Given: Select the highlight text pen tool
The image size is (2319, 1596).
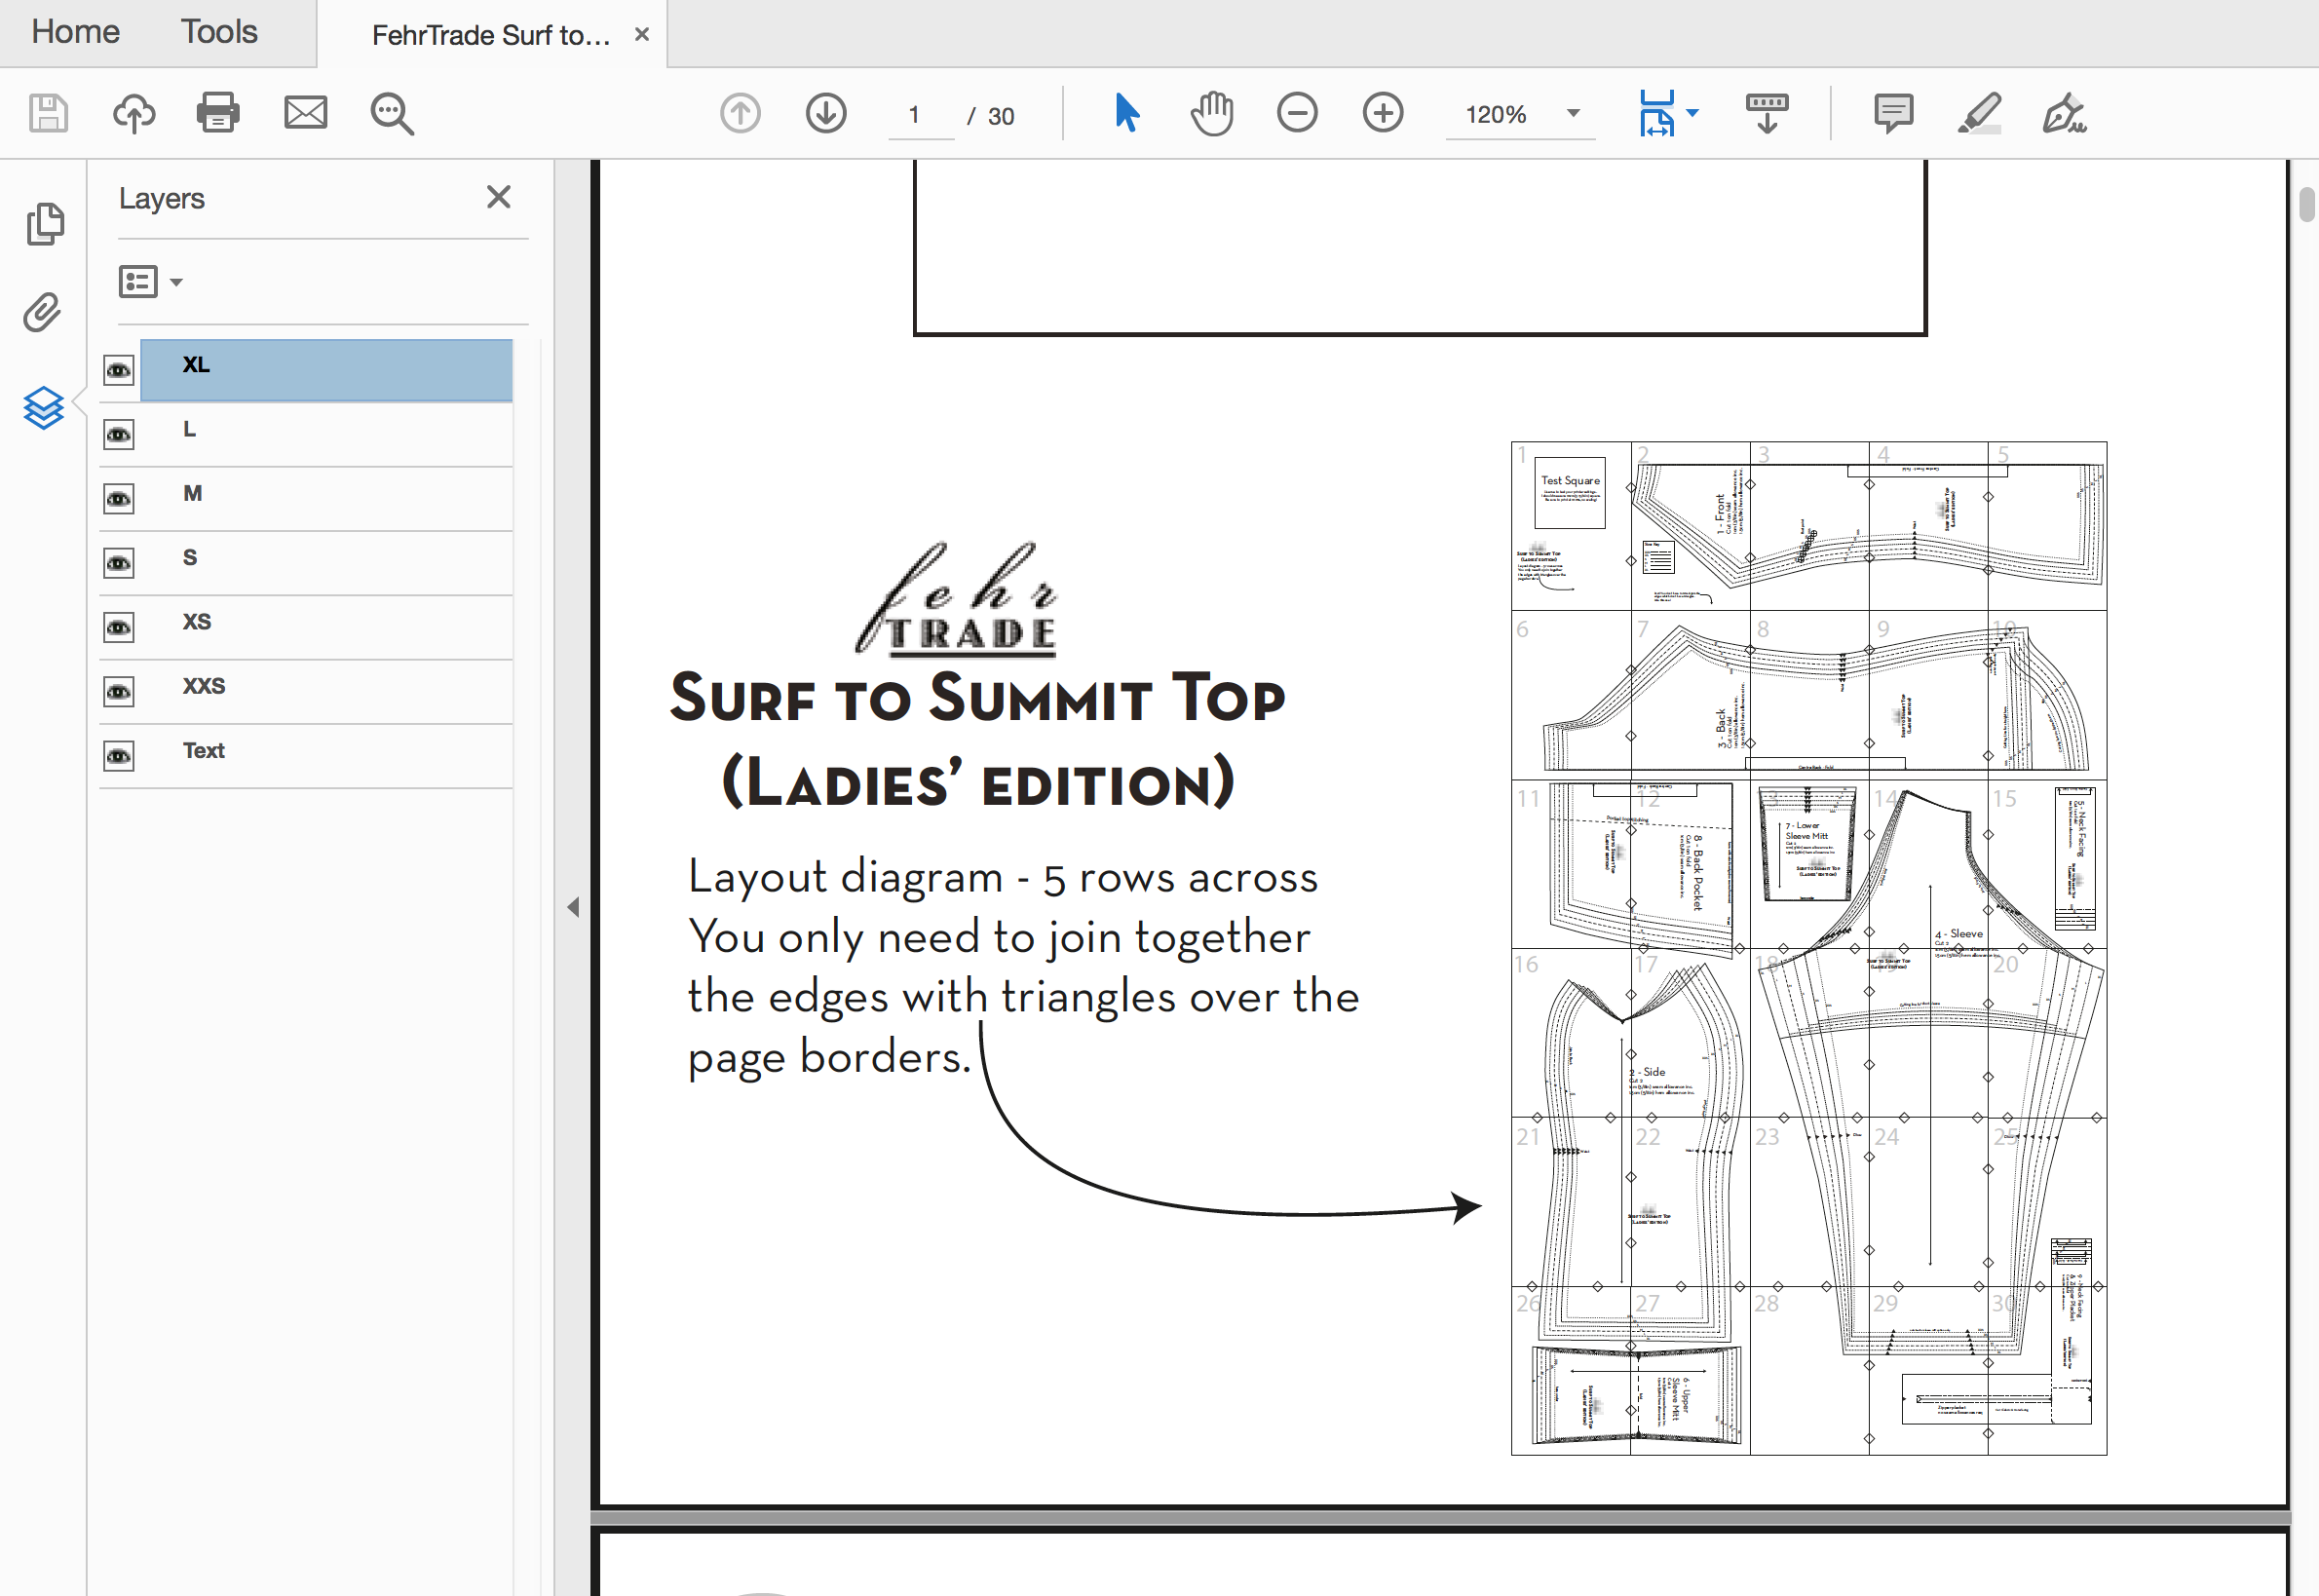Looking at the screenshot, I should [x=1979, y=113].
